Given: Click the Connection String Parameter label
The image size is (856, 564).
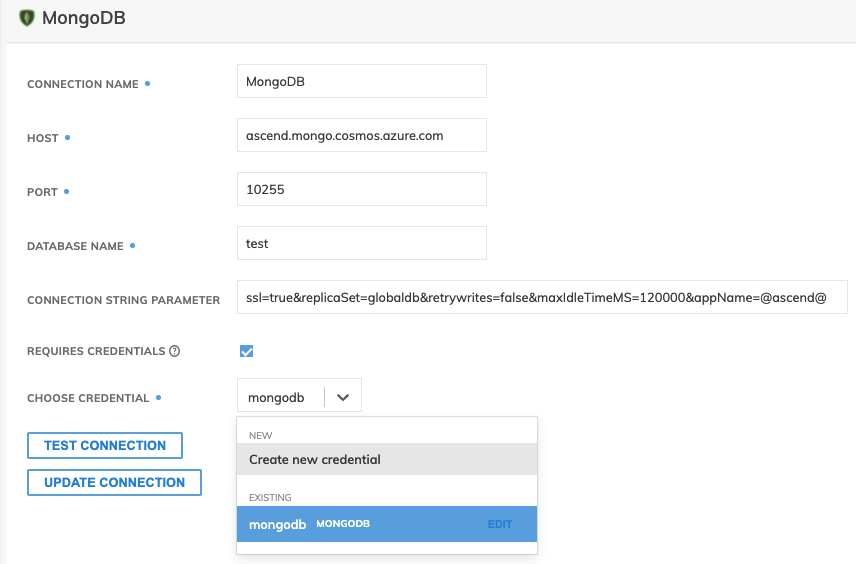Looking at the screenshot, I should (x=123, y=300).
